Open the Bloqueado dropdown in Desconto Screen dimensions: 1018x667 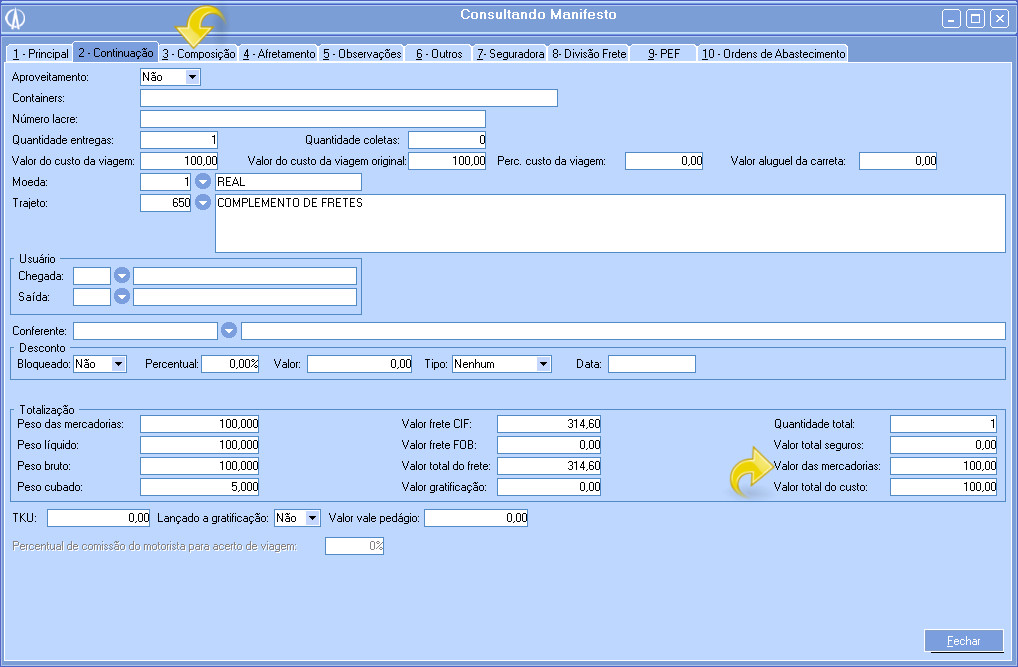point(118,364)
